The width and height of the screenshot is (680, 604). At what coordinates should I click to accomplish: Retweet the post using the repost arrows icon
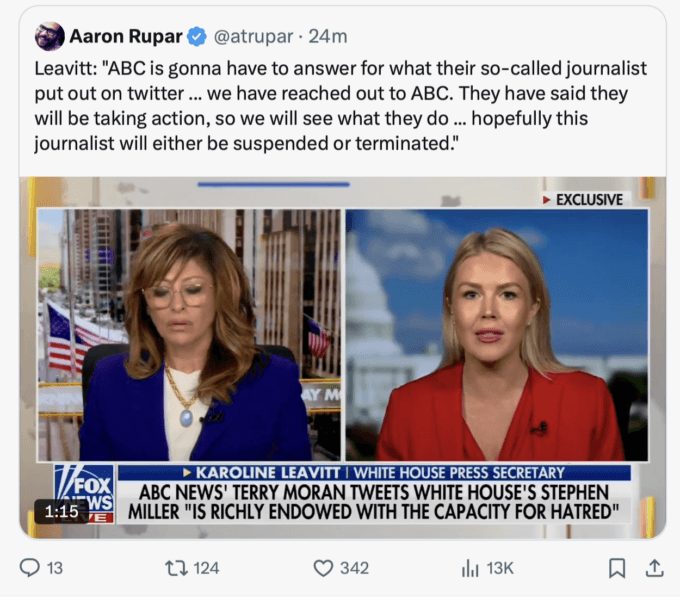(x=177, y=568)
